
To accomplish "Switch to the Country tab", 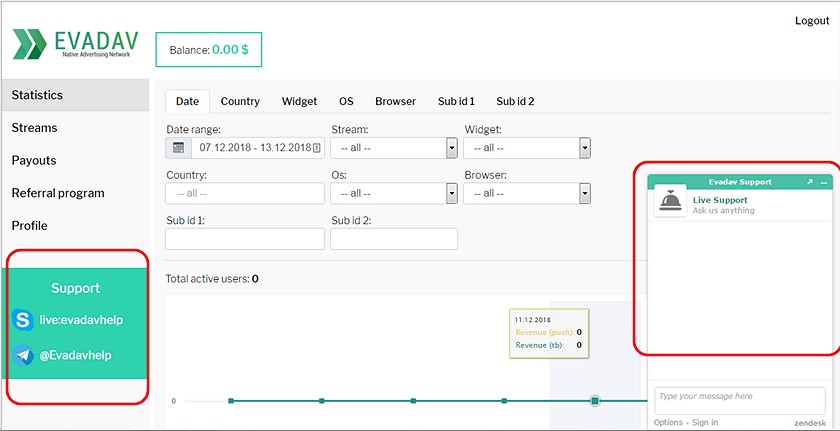I will click(x=240, y=101).
